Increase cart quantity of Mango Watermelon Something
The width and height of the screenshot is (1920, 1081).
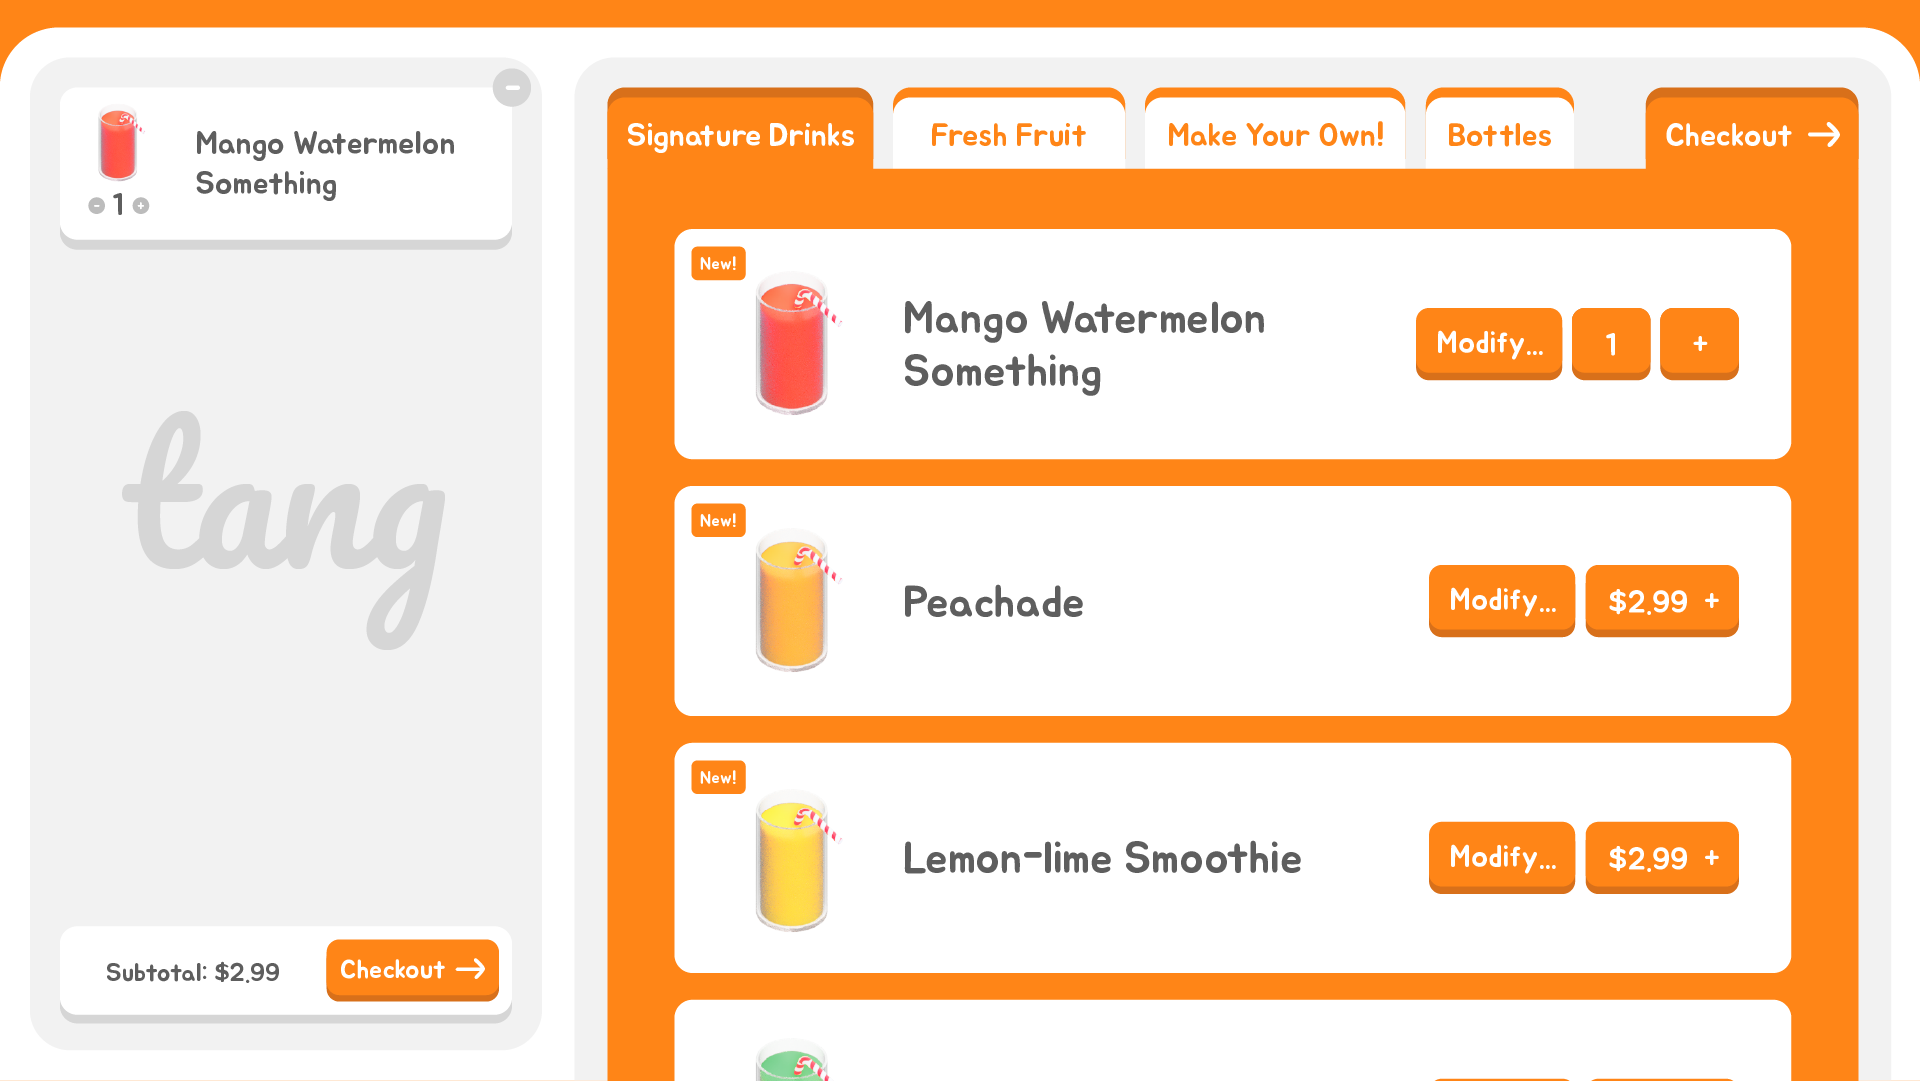coord(140,205)
